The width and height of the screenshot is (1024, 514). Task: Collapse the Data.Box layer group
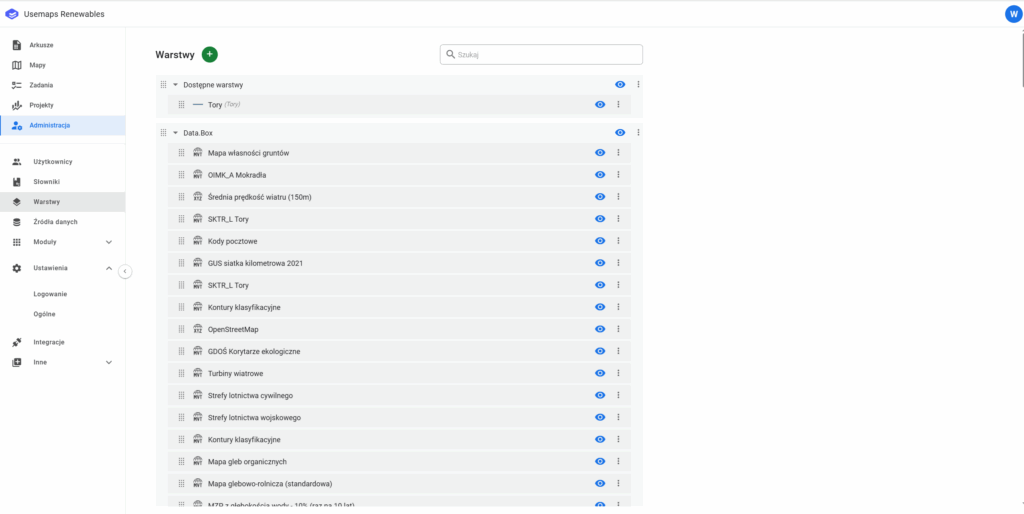[175, 133]
